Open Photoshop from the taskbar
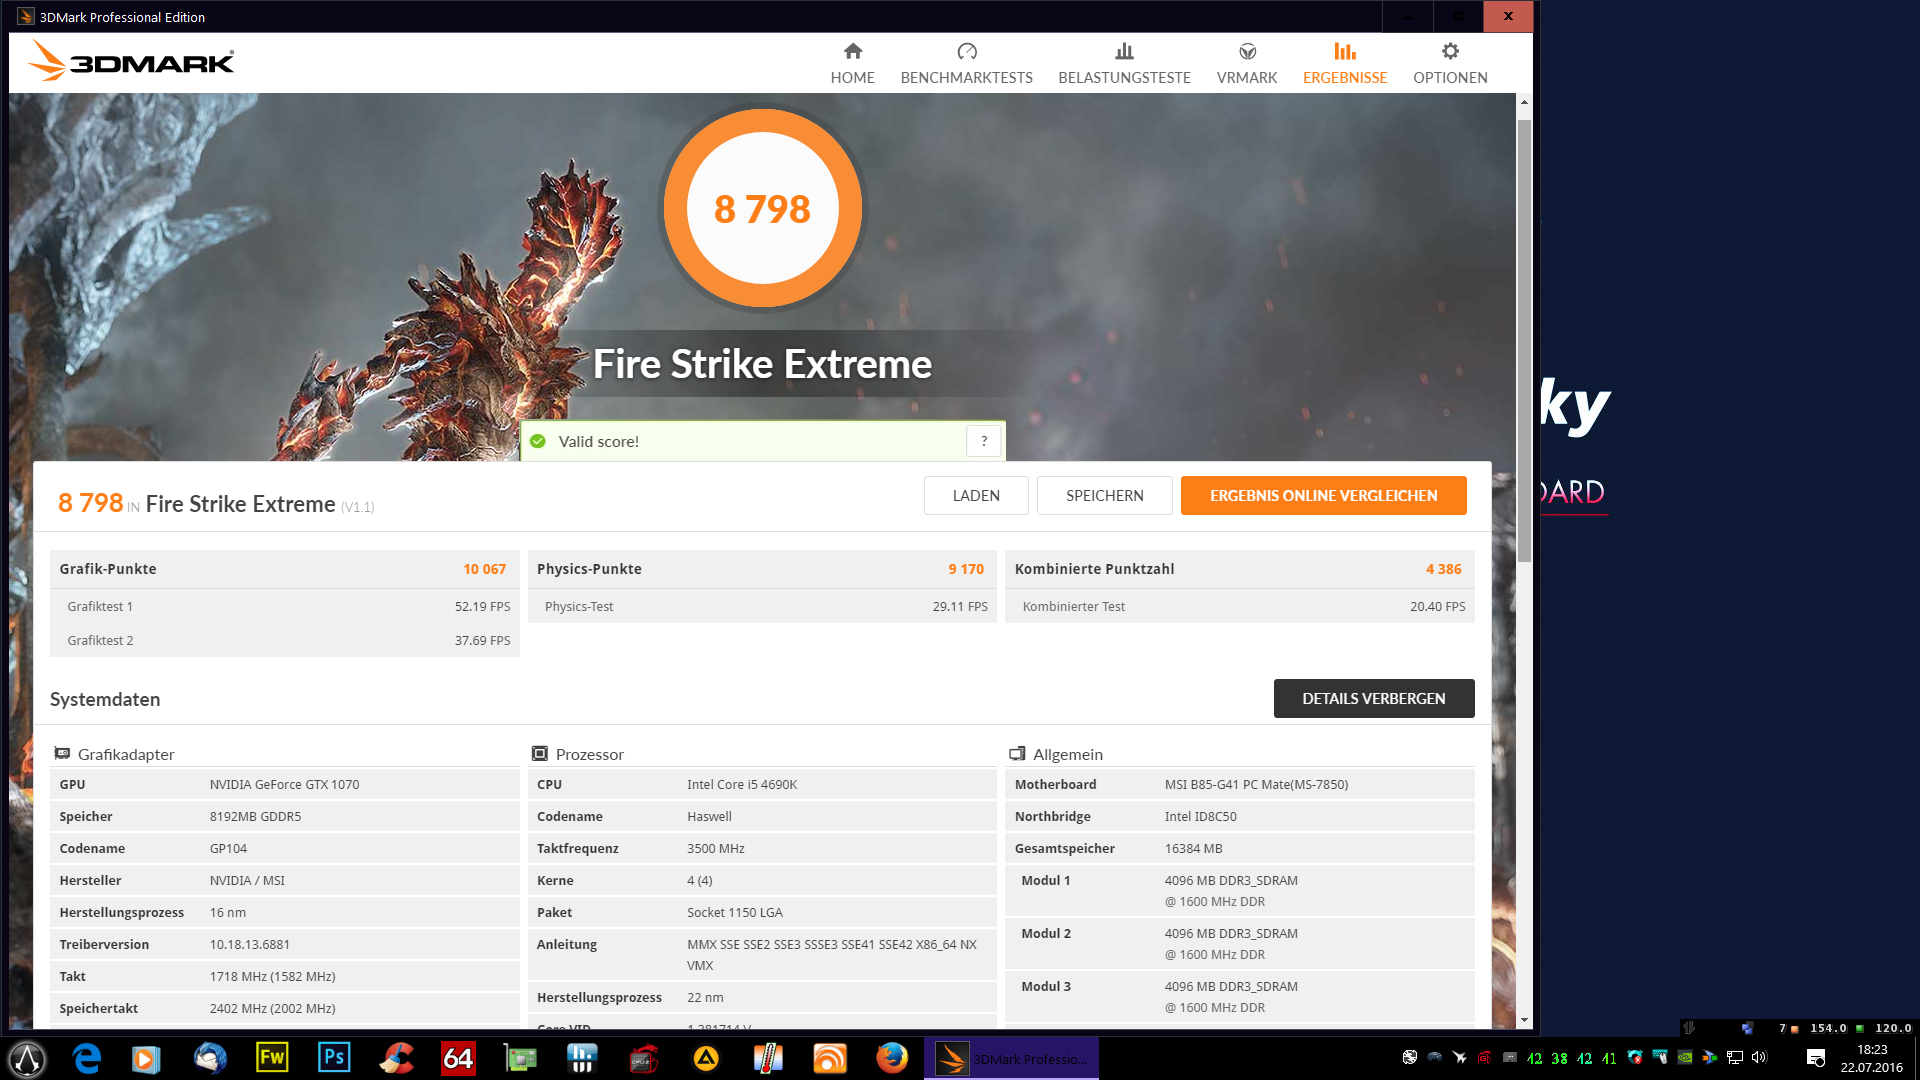Screen dimensions: 1920x1080 pos(334,1058)
